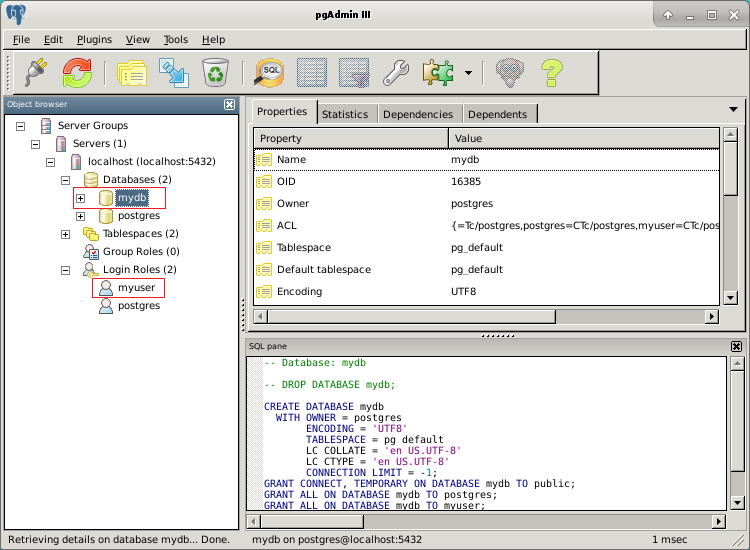The height and width of the screenshot is (550, 750).
Task: Click the postgres login role icon
Action: click(106, 306)
